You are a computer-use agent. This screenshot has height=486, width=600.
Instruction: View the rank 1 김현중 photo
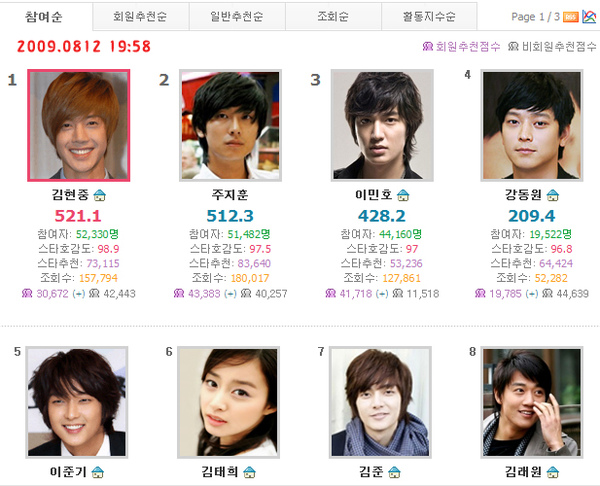click(x=79, y=125)
